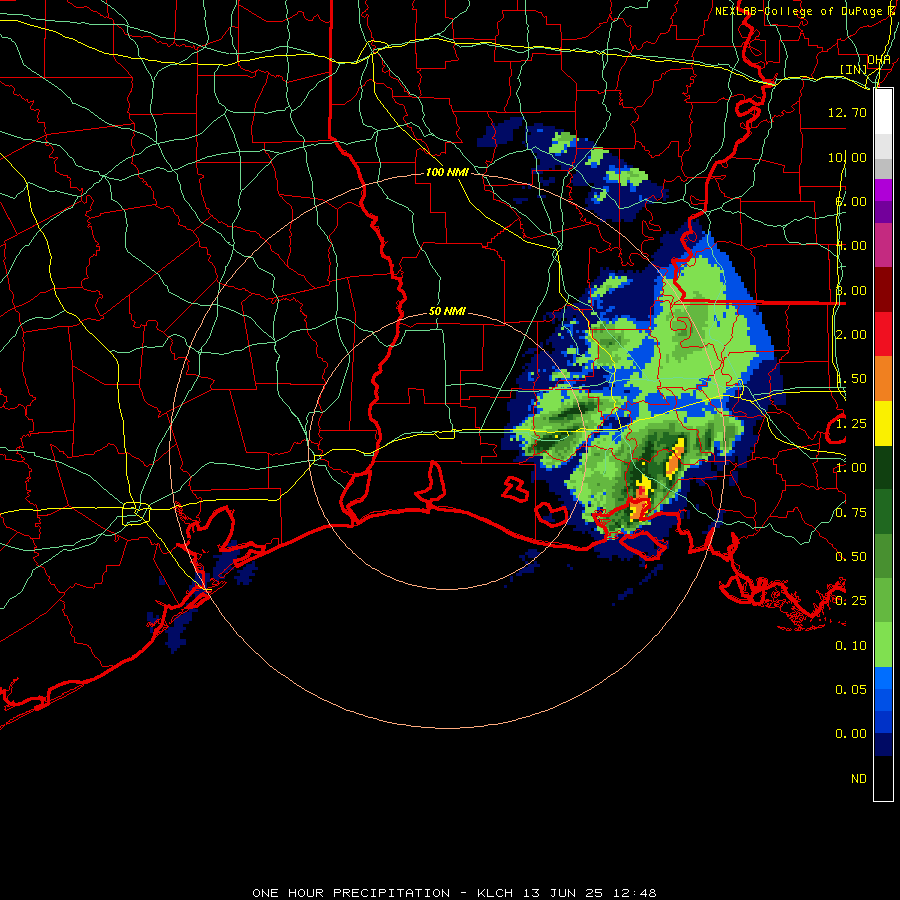The image size is (900, 900).
Task: Pick the dark red legend swatch beside 3.00
Action: (x=883, y=290)
